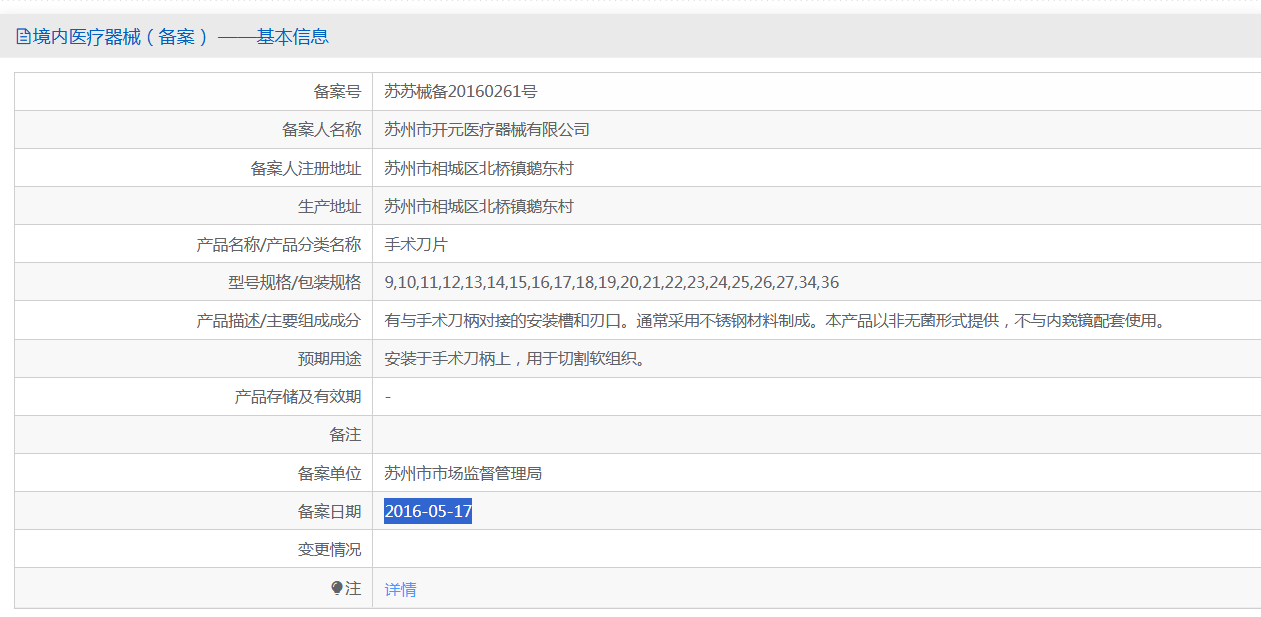Click the description starting 有与手术刀柄对接的安装槽
Viewport: 1261px width, 617px height.
pyautogui.click(x=776, y=320)
